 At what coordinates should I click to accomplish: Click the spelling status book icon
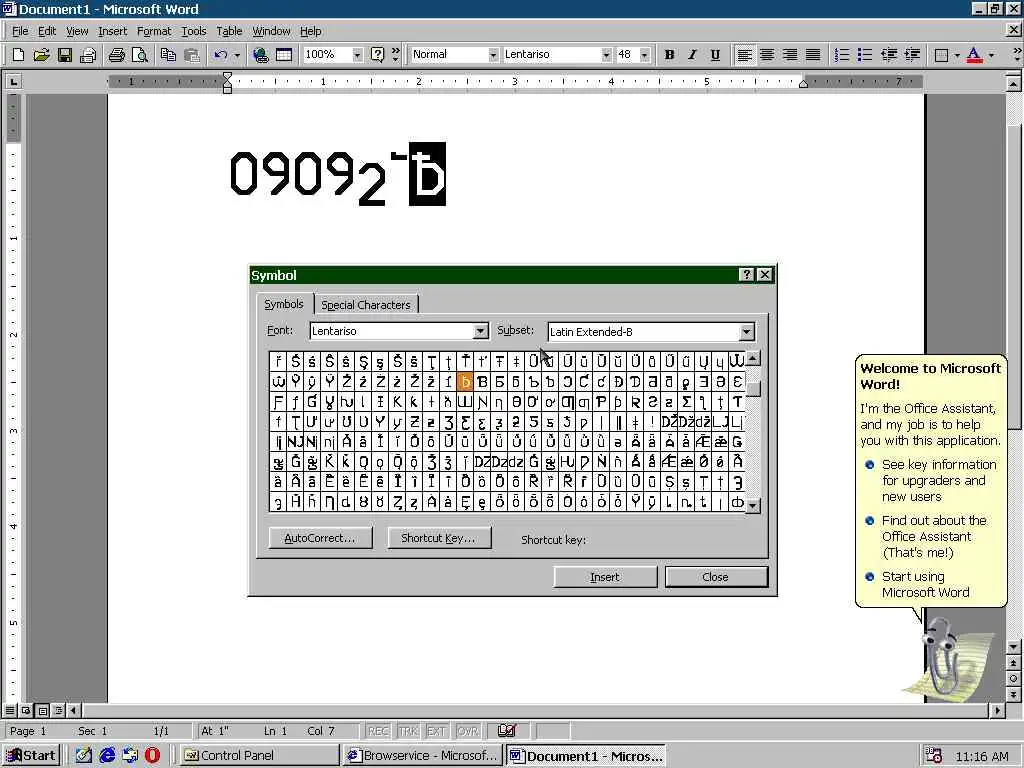pos(506,731)
